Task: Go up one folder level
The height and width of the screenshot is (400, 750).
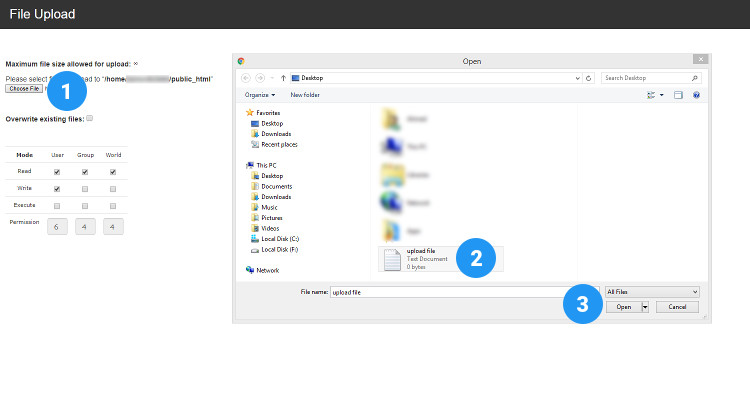Action: click(283, 78)
